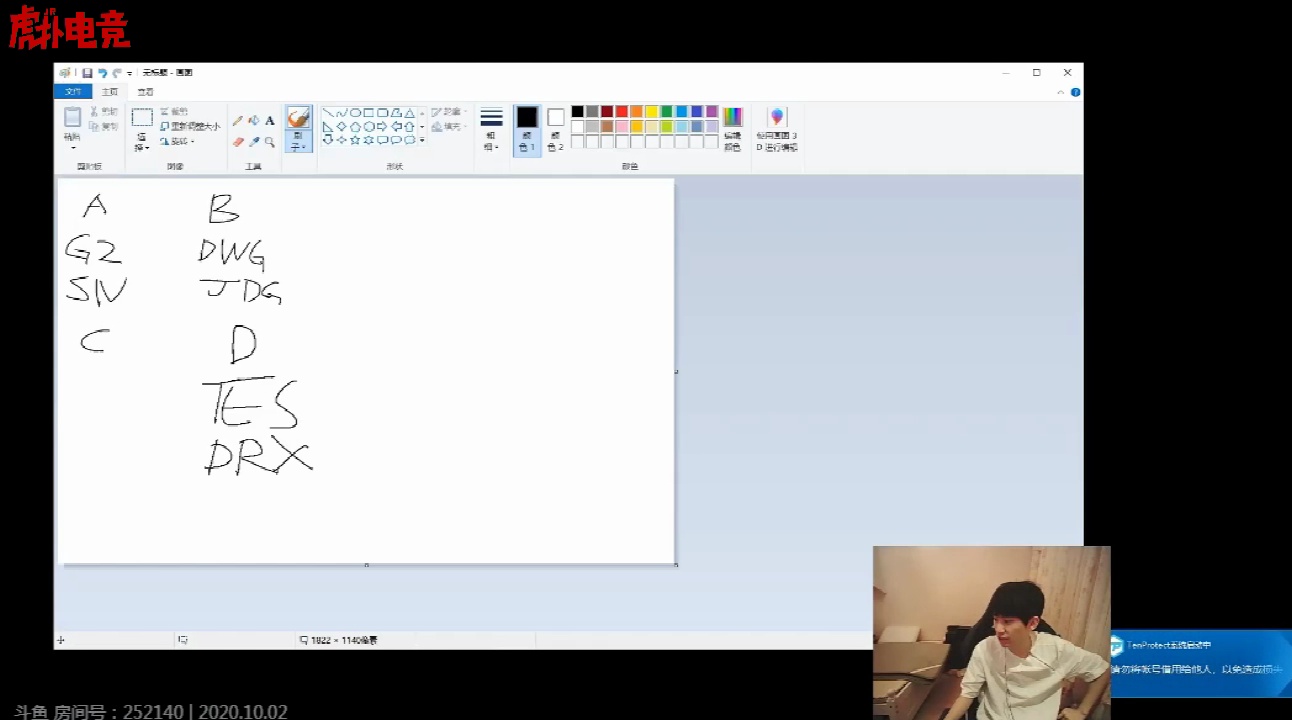1292x720 pixels.
Task: Open Edit with Paint 3D
Action: pos(777,129)
